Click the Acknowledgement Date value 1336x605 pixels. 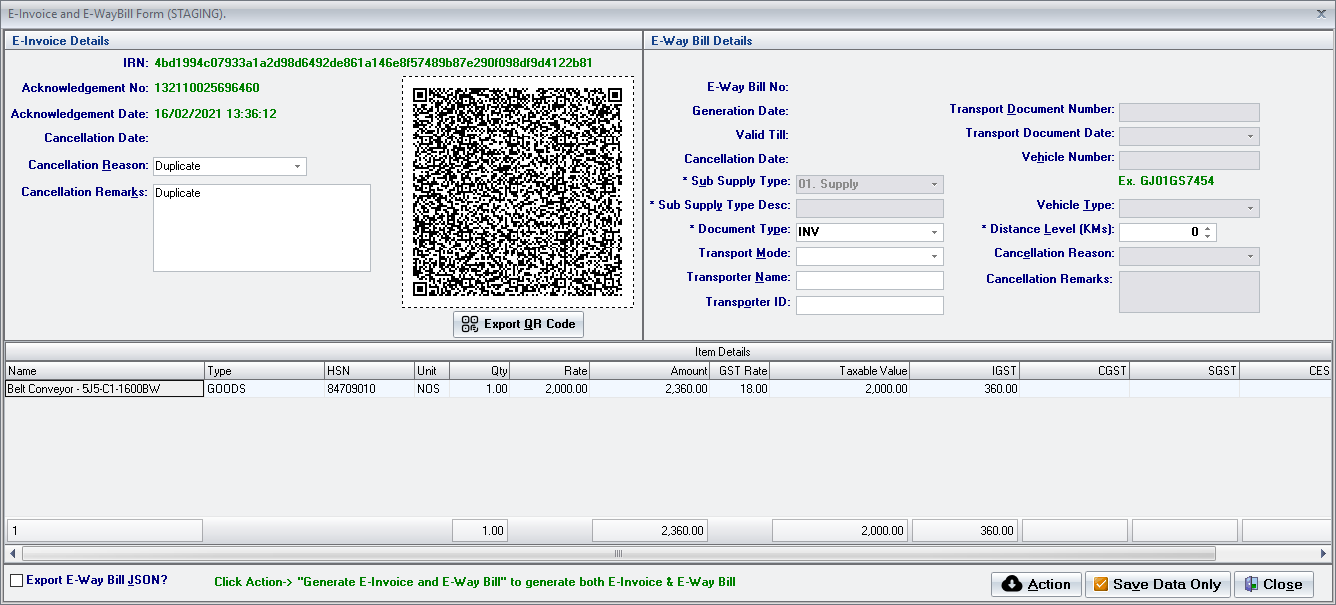tap(215, 114)
